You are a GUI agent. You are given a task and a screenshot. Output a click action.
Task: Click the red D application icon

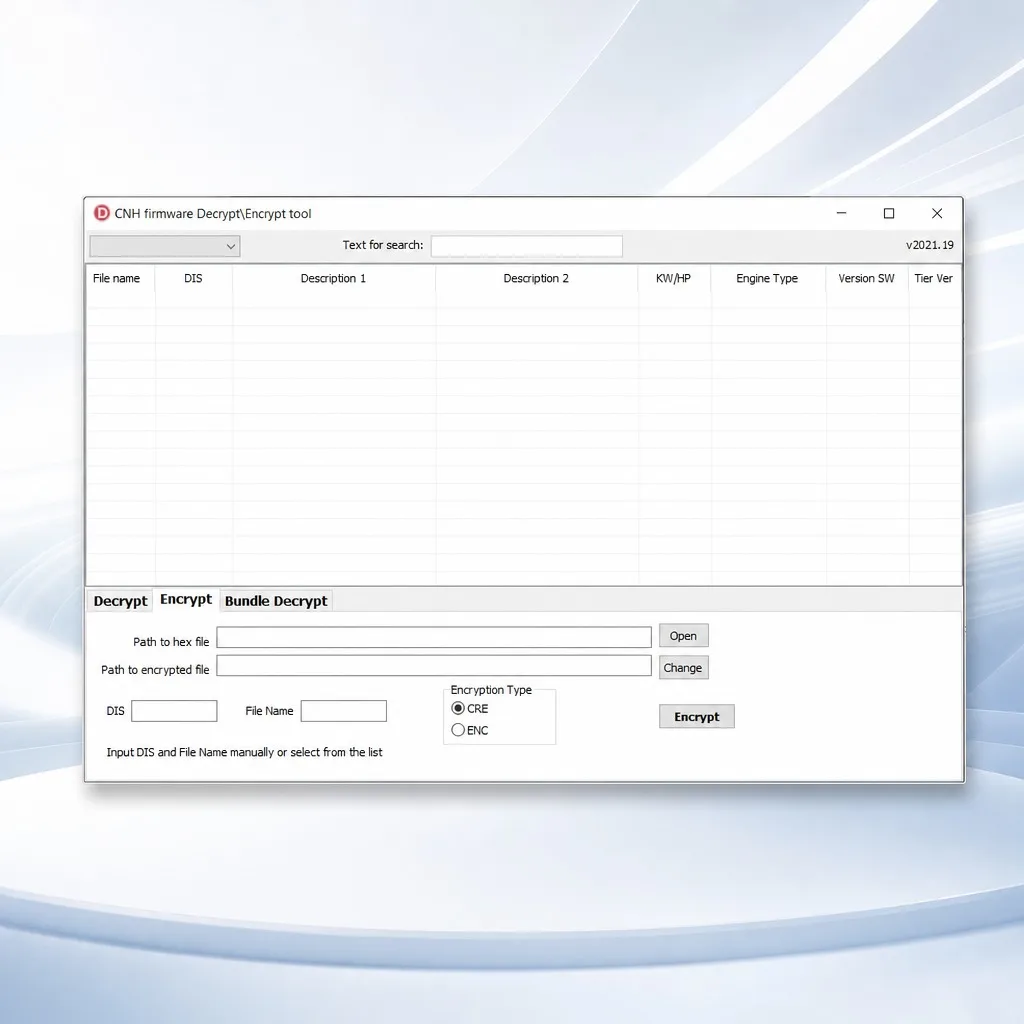coord(102,214)
